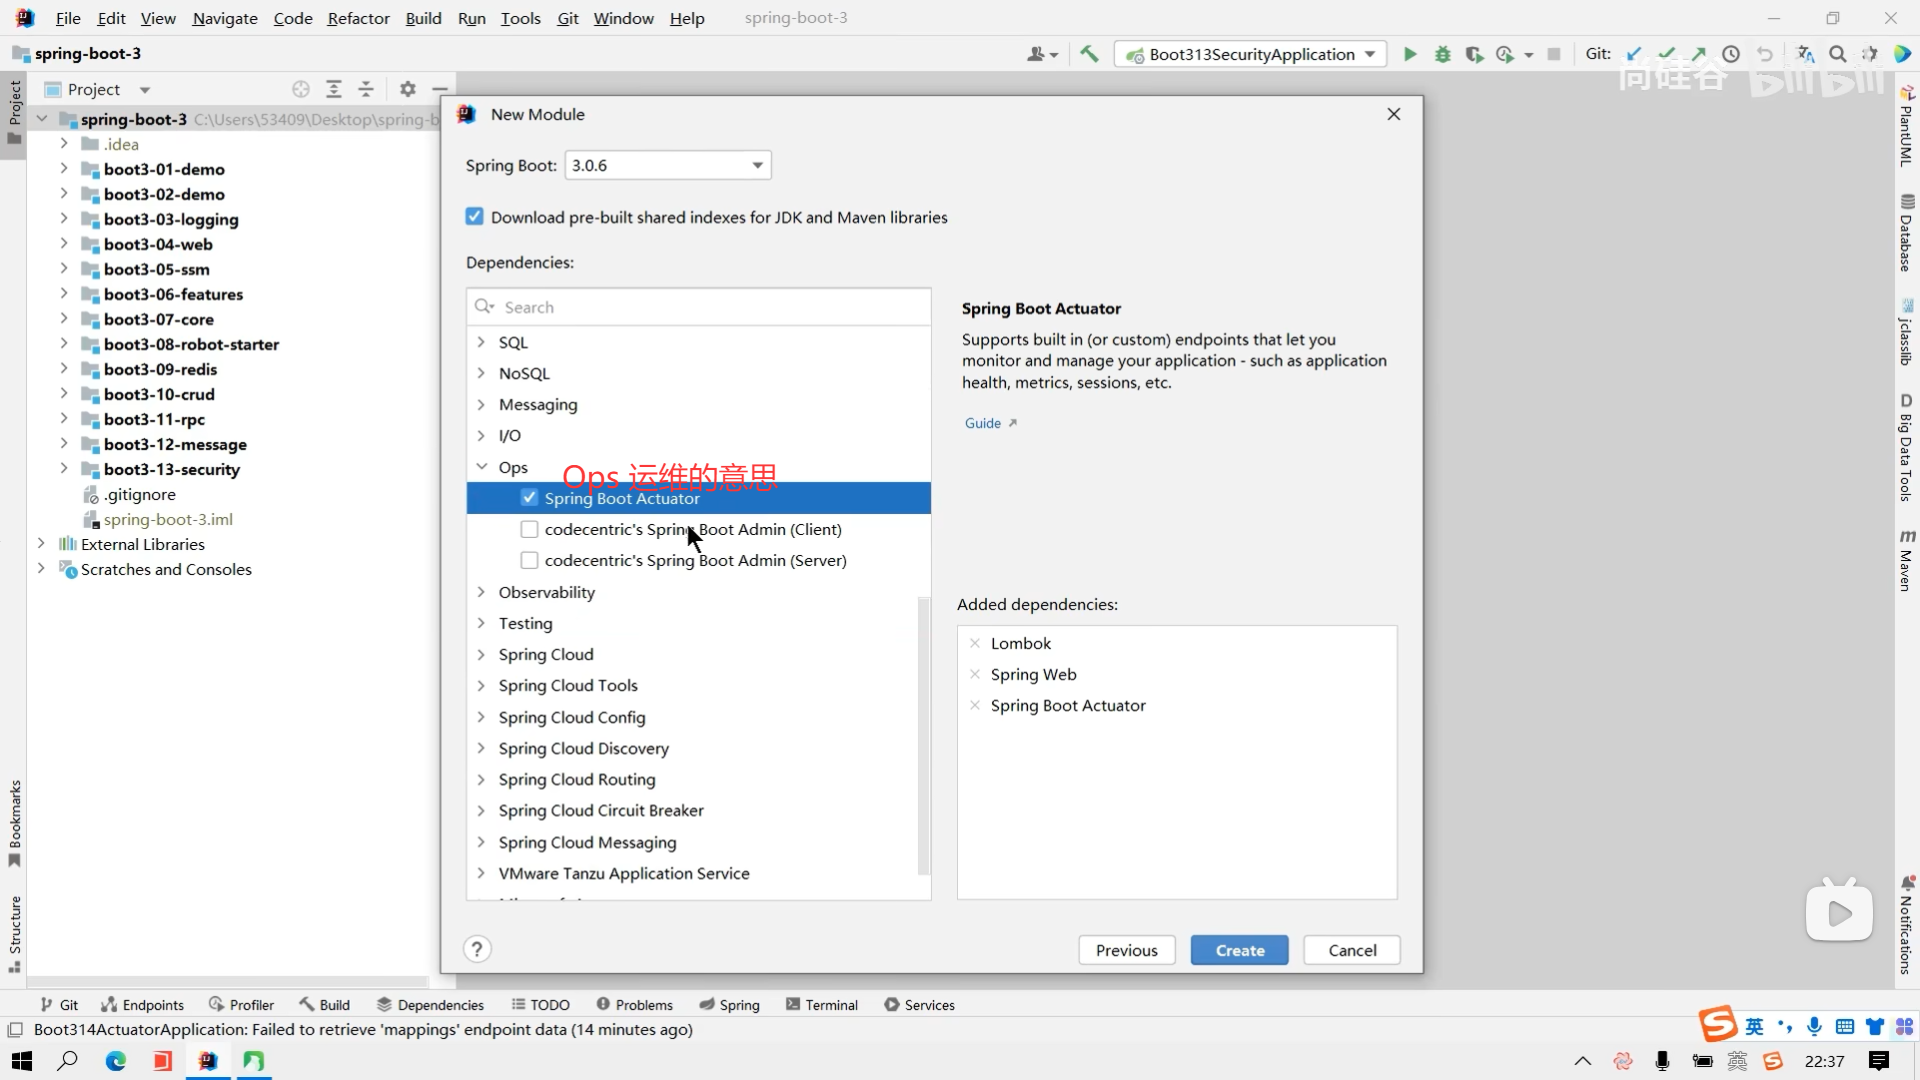This screenshot has height=1080, width=1920.
Task: Click the Debug bug icon in the toolbar
Action: tap(1442, 54)
